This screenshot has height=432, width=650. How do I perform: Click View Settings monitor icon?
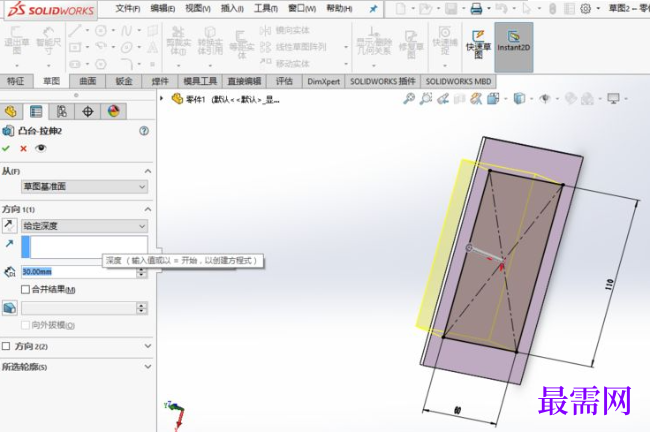click(x=613, y=99)
